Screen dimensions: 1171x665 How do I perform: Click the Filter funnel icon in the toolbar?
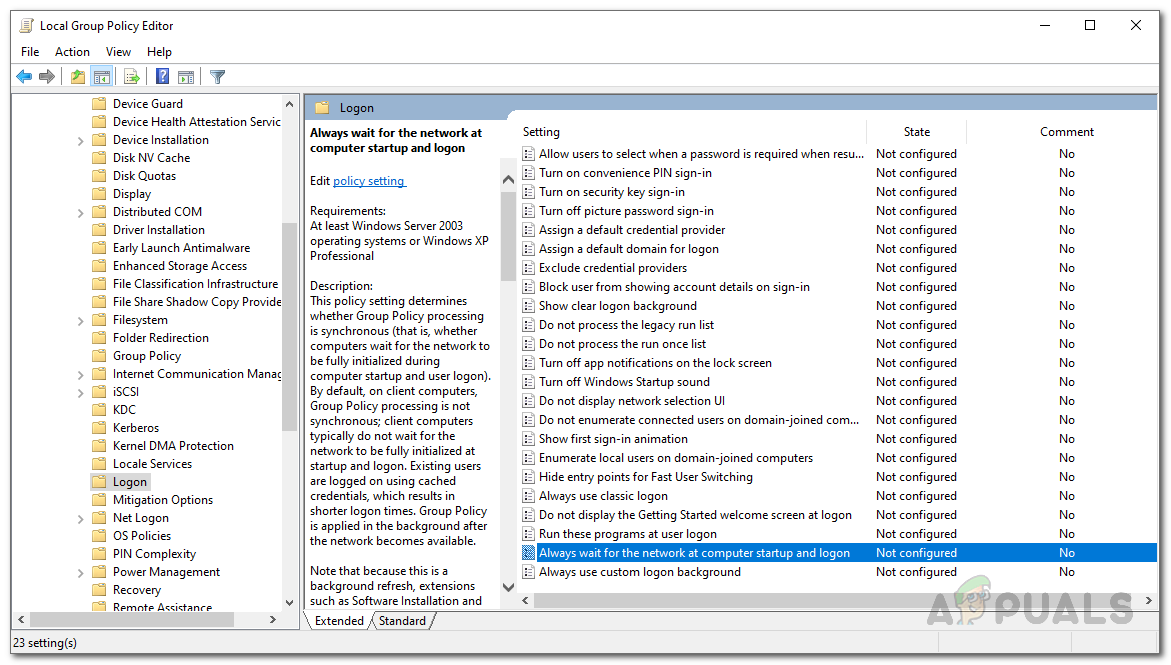217,77
